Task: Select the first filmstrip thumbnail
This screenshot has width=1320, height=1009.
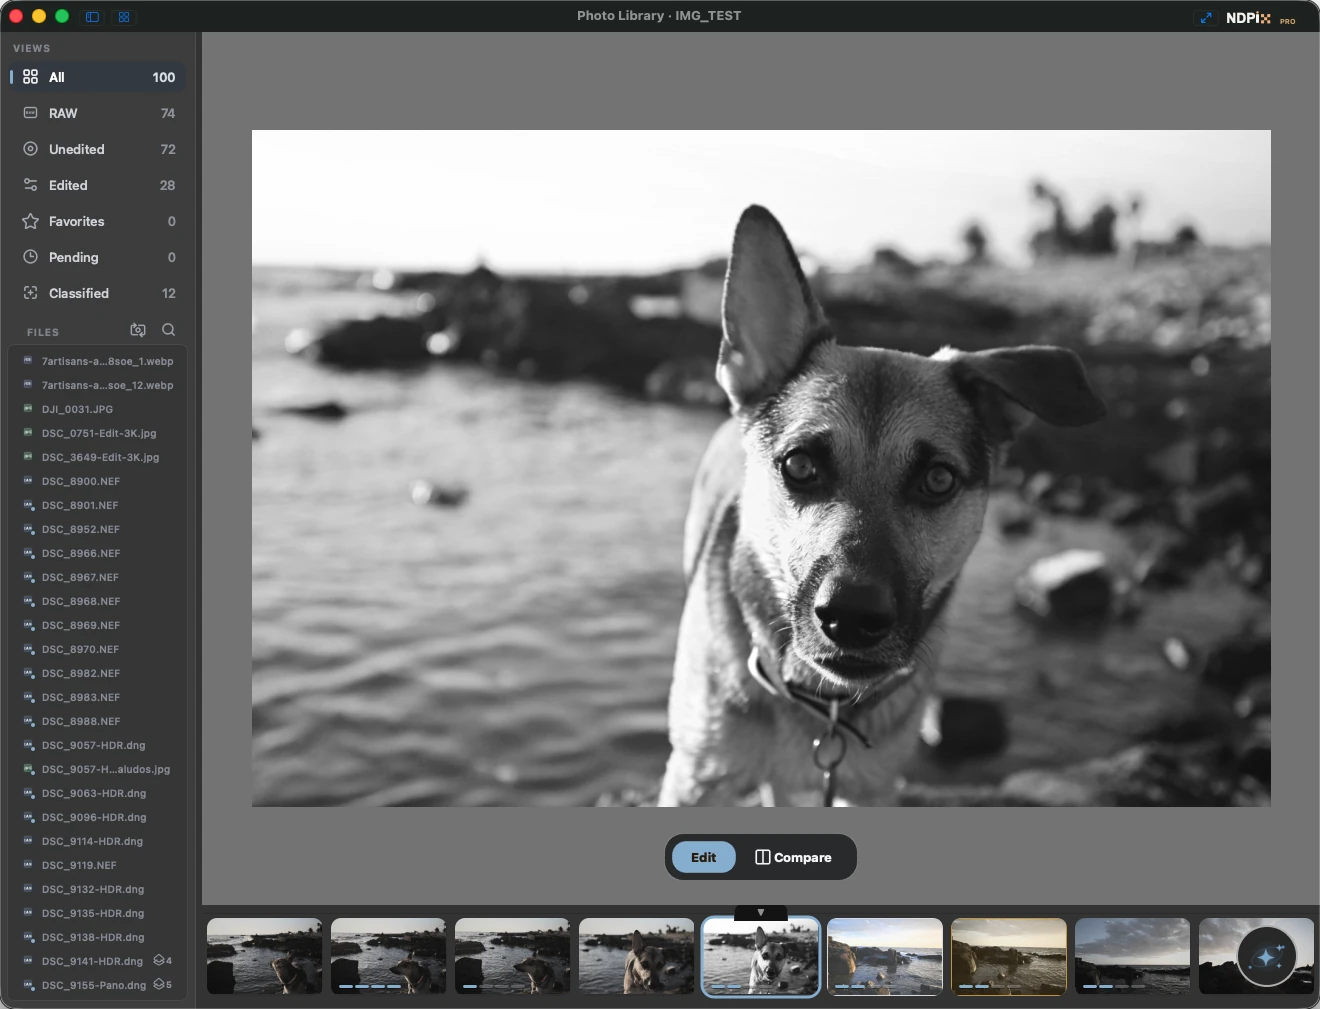Action: pyautogui.click(x=265, y=956)
